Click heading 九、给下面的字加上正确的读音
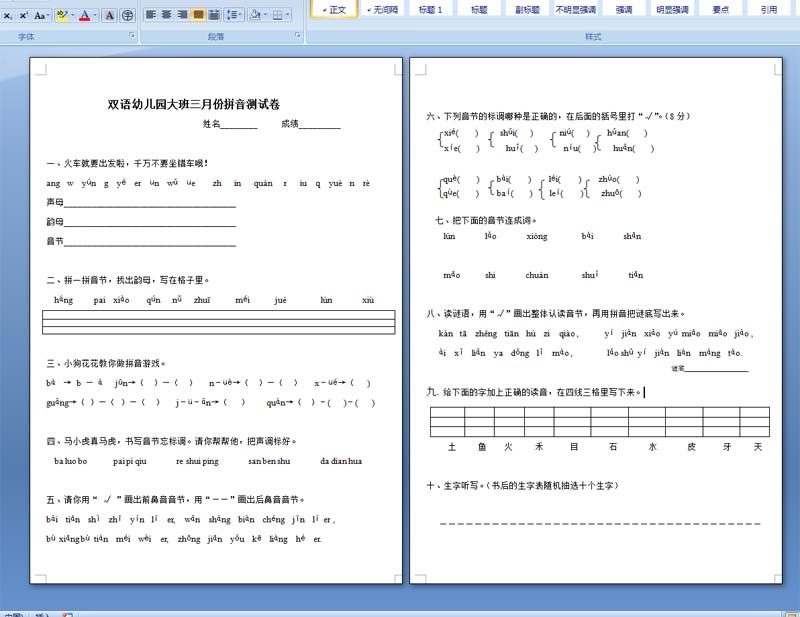800x617 pixels. point(534,392)
